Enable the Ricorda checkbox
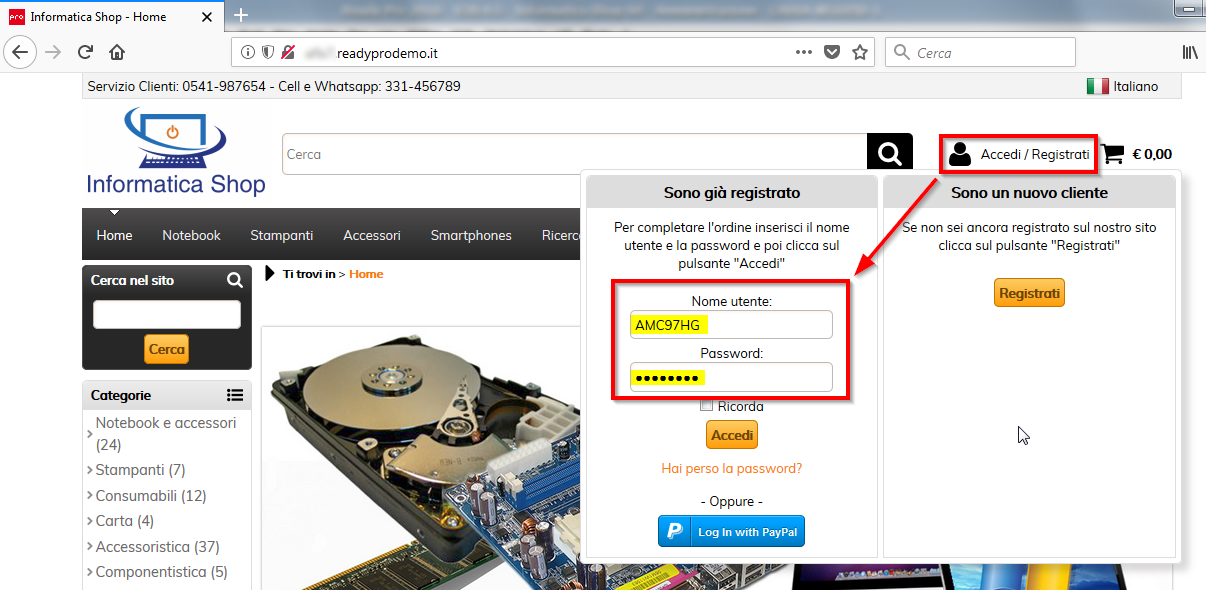The width and height of the screenshot is (1206, 590). (707, 406)
